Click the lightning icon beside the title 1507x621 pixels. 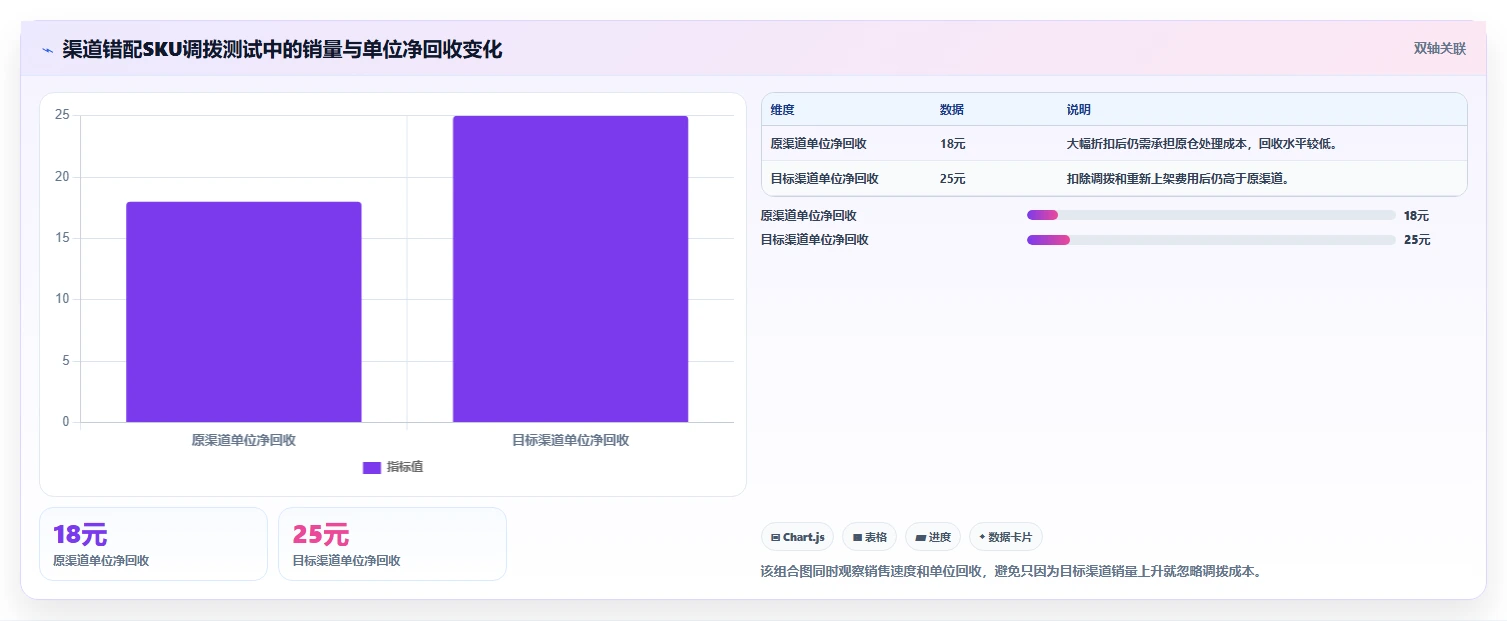(48, 50)
